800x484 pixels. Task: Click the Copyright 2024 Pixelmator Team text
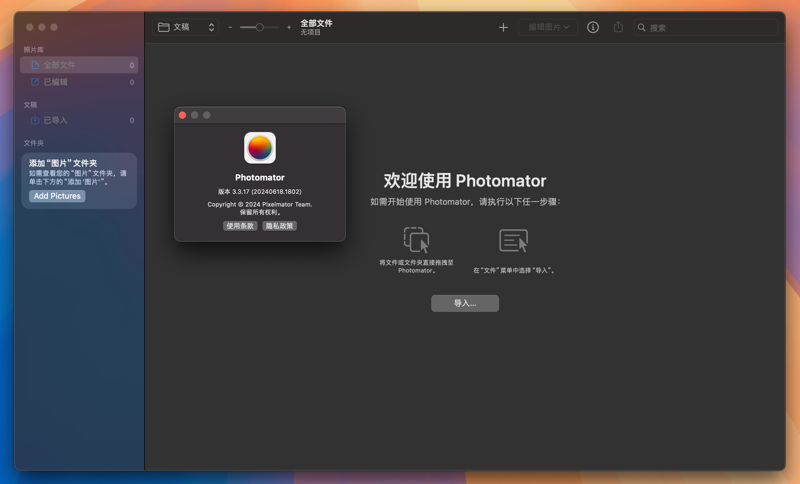coord(260,205)
